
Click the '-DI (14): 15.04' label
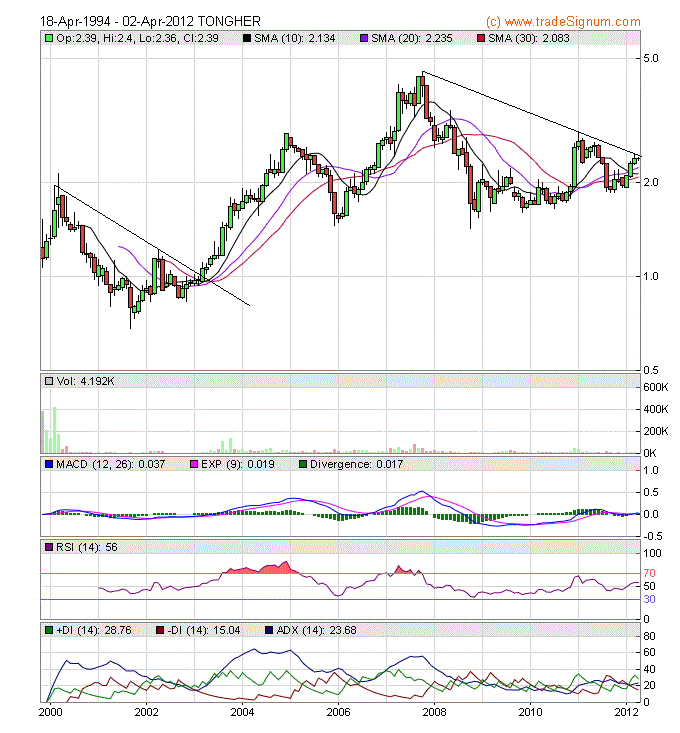[203, 630]
